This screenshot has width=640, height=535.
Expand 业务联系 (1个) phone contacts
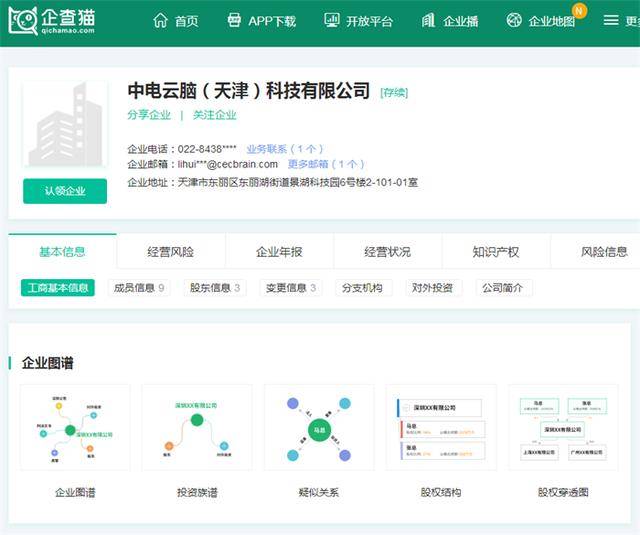[x=284, y=149]
